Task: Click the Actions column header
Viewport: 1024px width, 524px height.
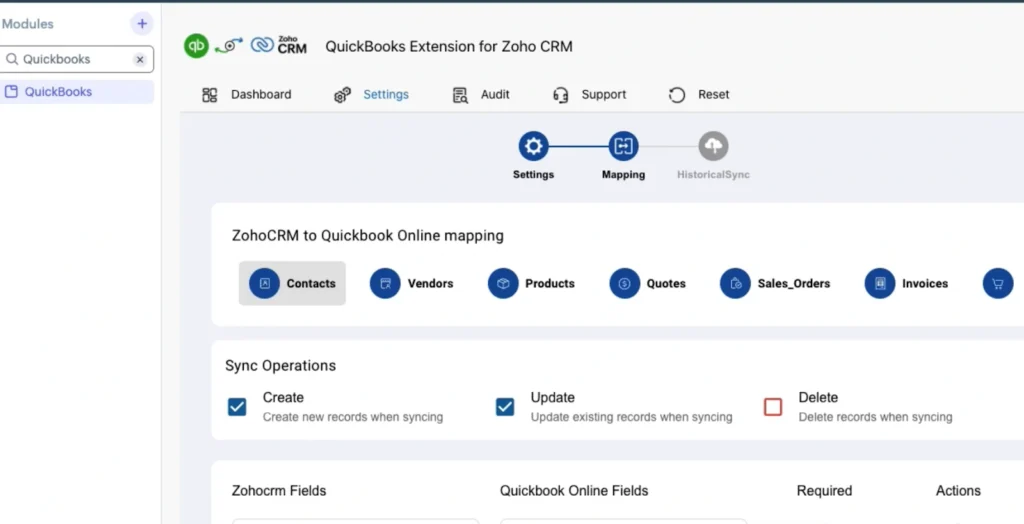Action: click(x=958, y=491)
